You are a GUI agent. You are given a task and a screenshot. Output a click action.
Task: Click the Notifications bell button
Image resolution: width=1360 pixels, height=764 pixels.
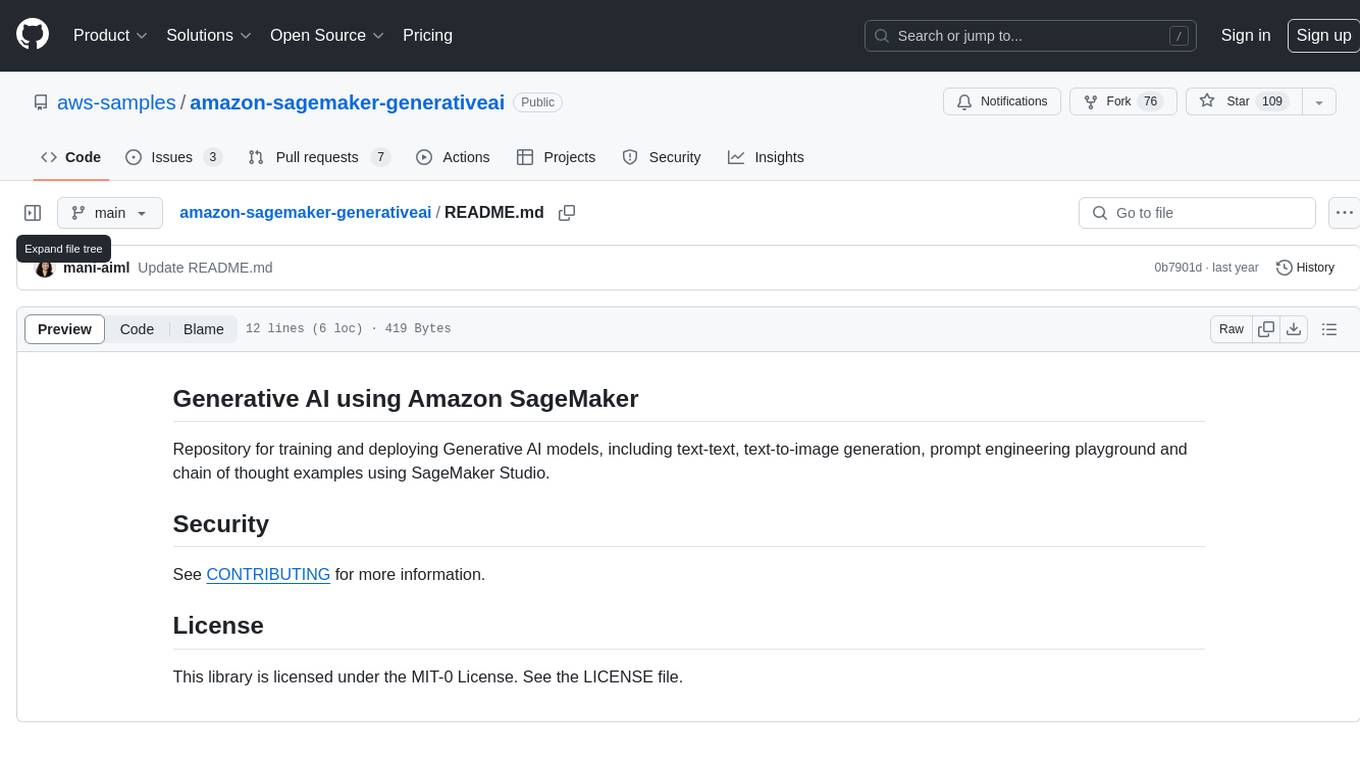pos(1002,102)
